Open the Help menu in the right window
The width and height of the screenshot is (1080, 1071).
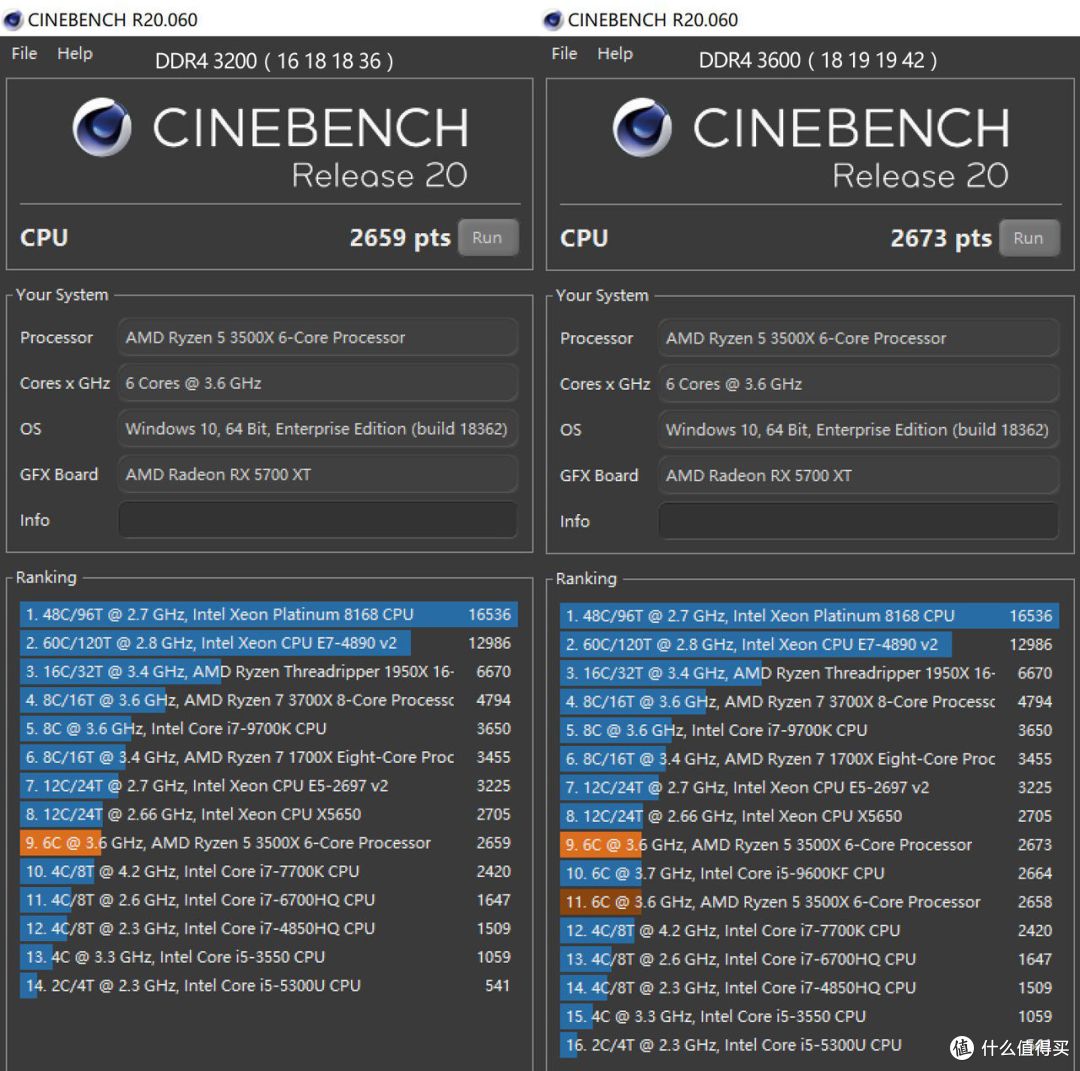coord(614,53)
